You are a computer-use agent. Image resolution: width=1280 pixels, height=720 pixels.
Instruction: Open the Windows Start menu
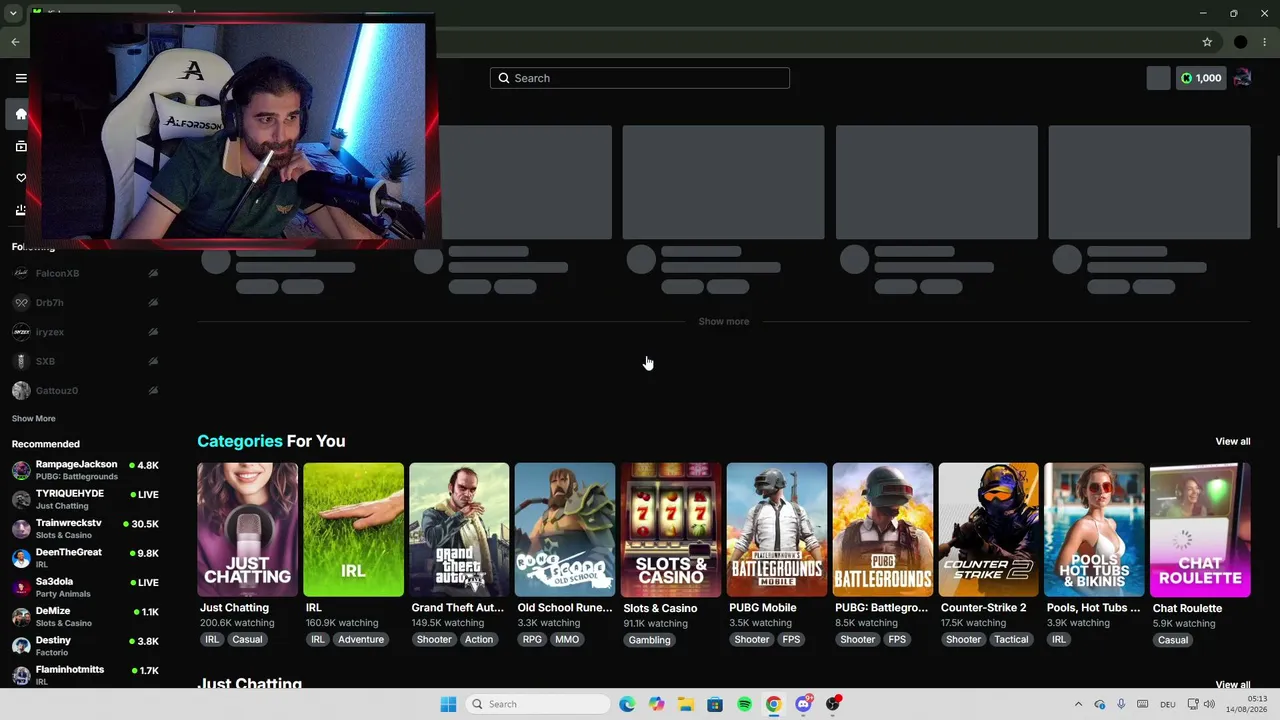click(448, 704)
